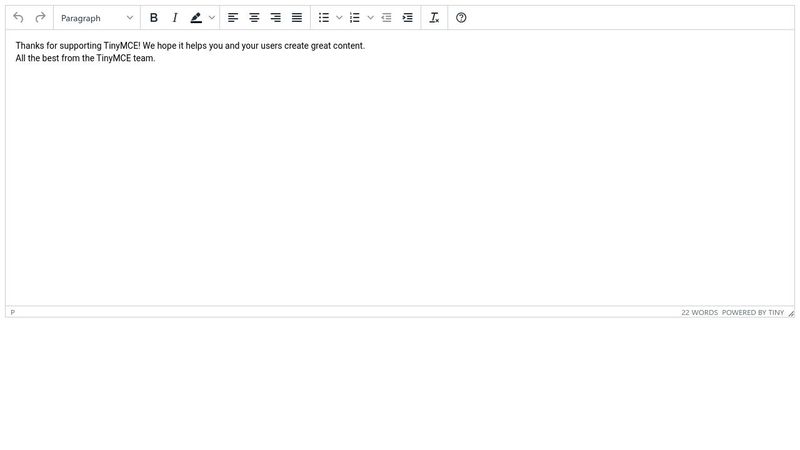Apply the background highlight color
This screenshot has height=450, width=800.
(x=196, y=18)
